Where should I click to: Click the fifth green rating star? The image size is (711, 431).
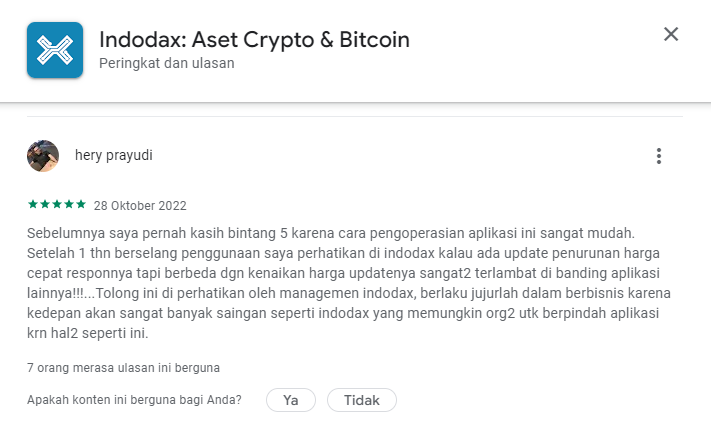click(80, 205)
